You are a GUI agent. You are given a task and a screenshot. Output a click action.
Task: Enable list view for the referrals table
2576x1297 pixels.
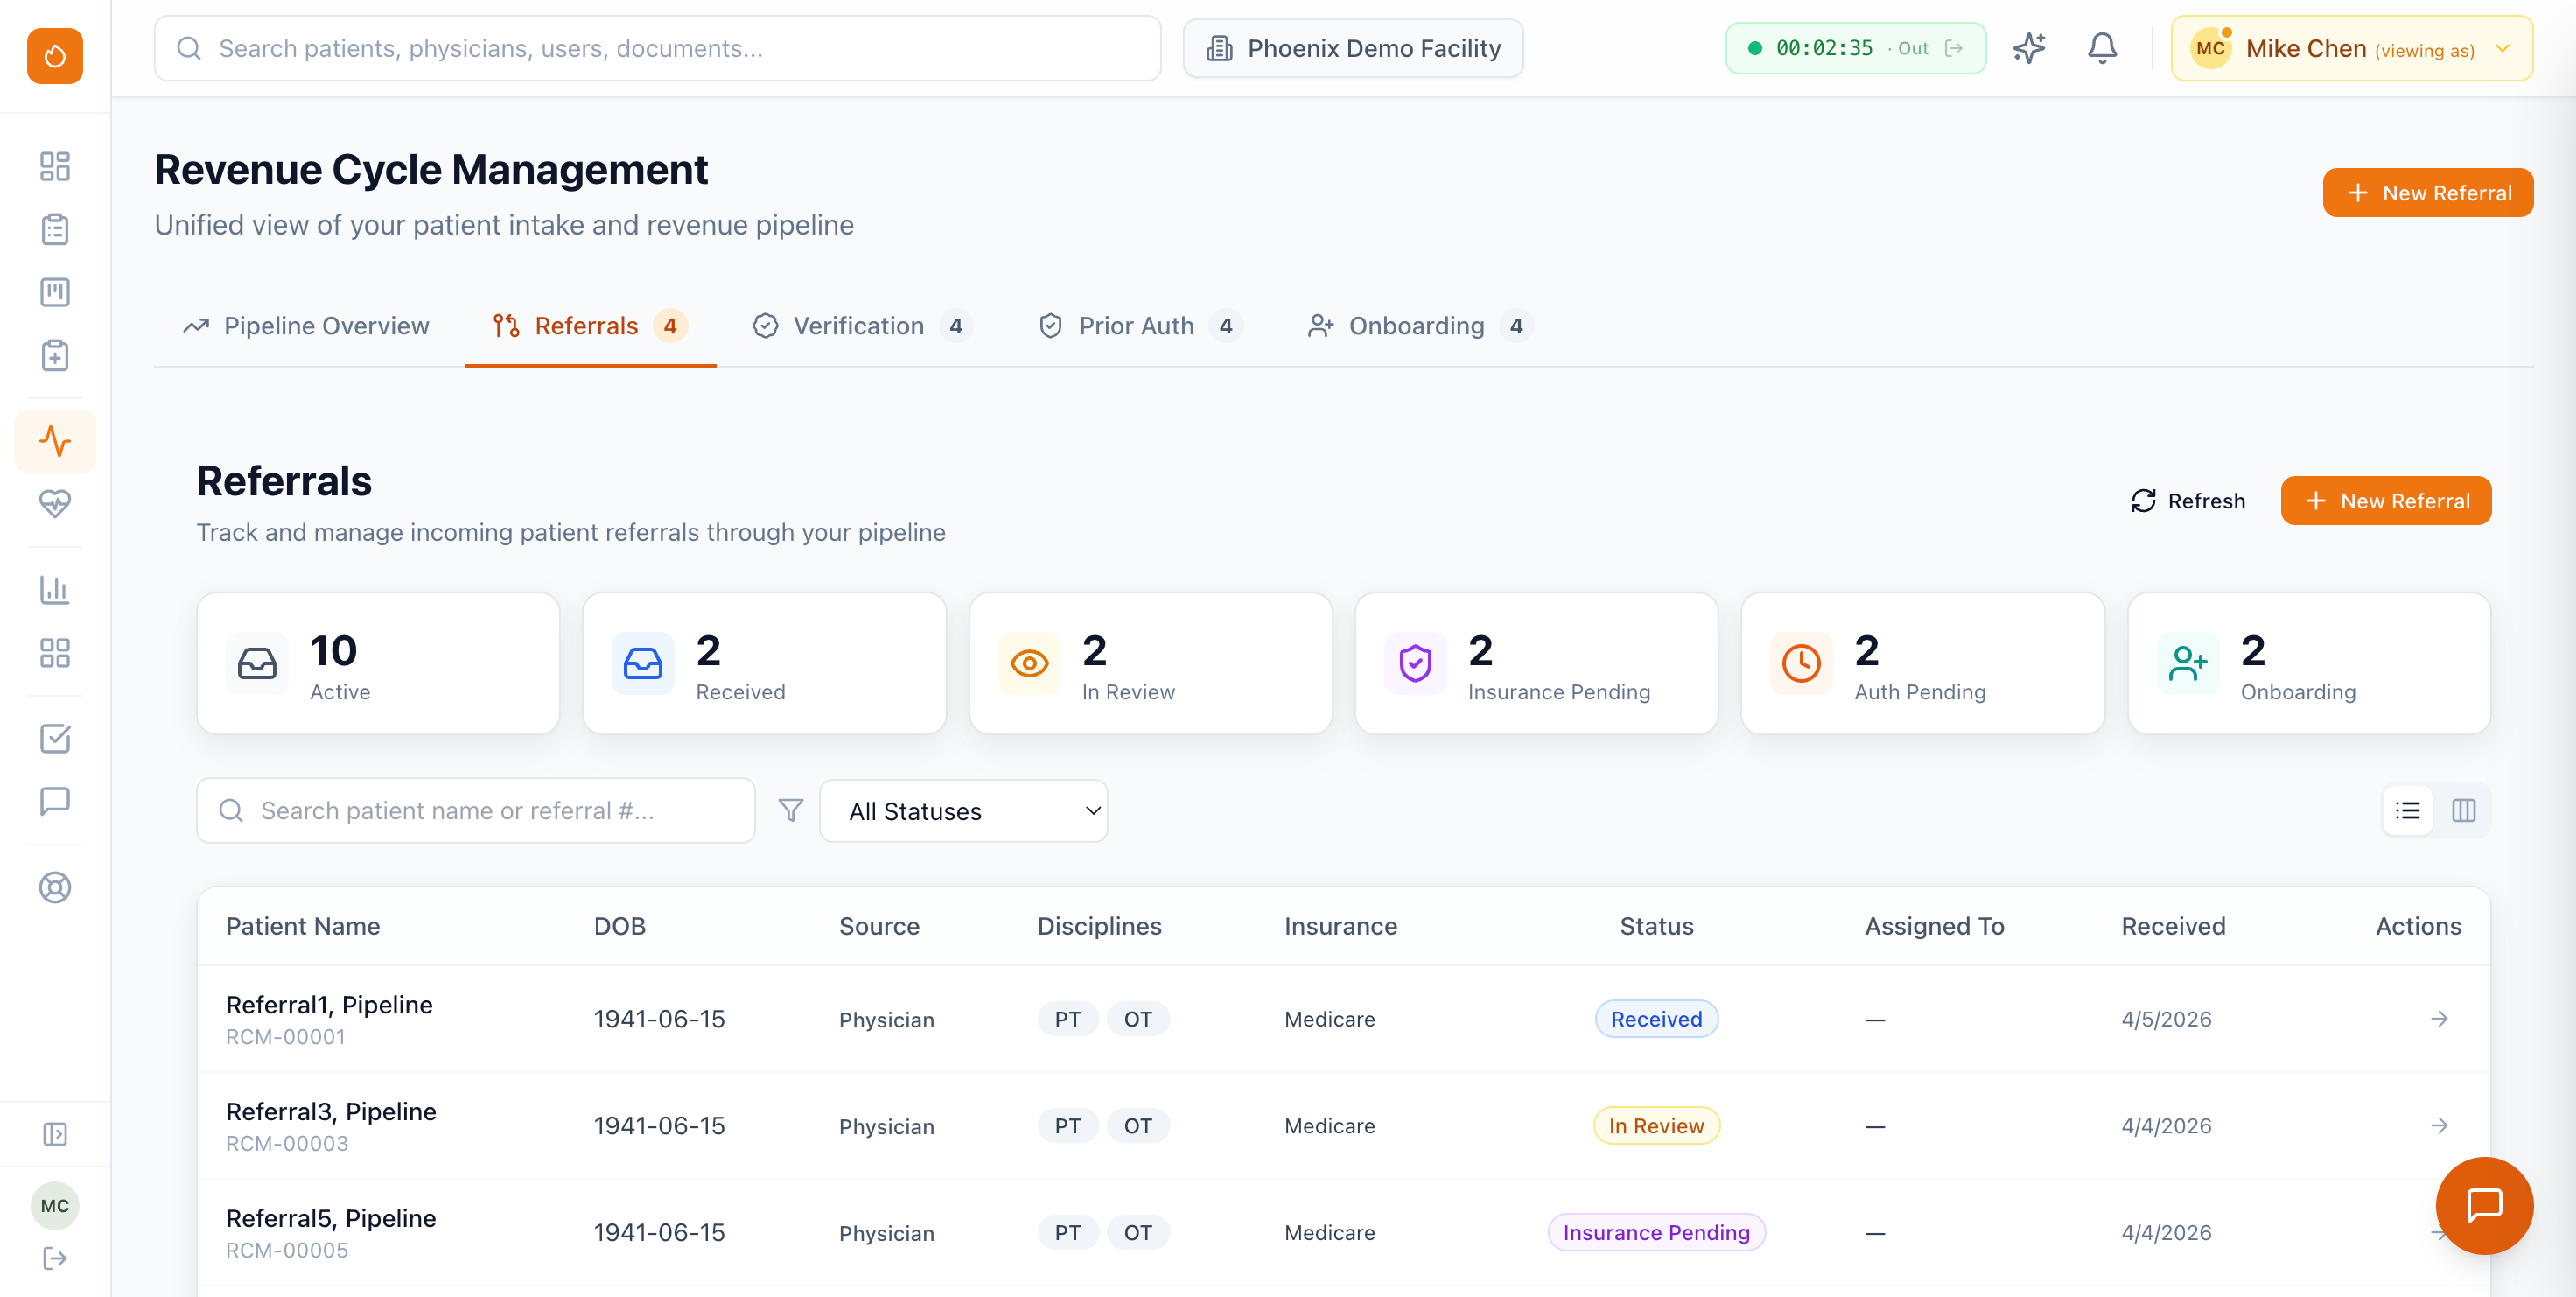(2409, 810)
